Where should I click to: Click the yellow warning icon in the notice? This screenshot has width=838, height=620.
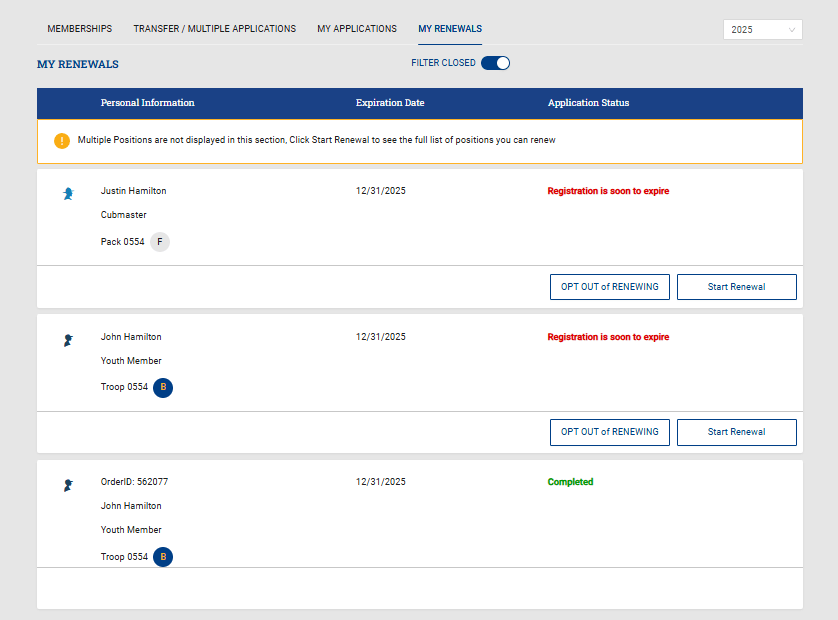pyautogui.click(x=62, y=141)
